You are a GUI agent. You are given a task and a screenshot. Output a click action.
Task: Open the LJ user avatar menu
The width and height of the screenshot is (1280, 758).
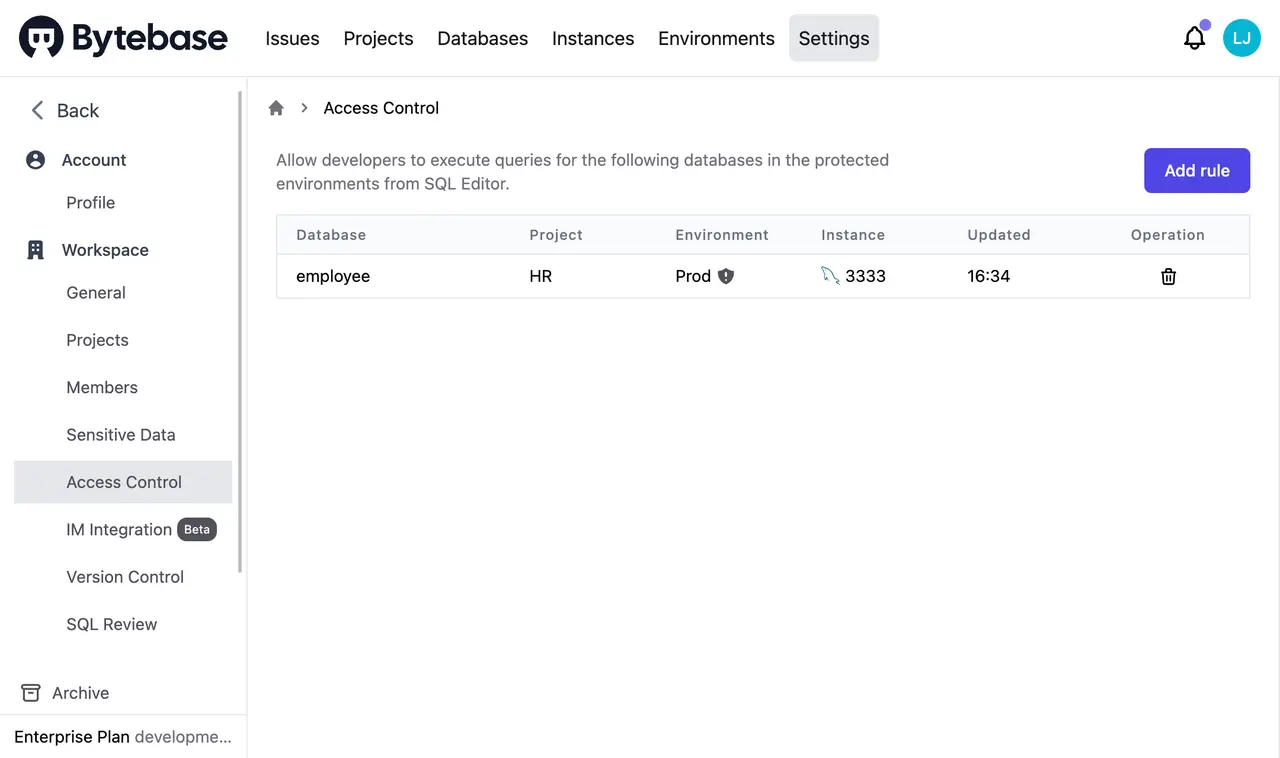[x=1241, y=38]
